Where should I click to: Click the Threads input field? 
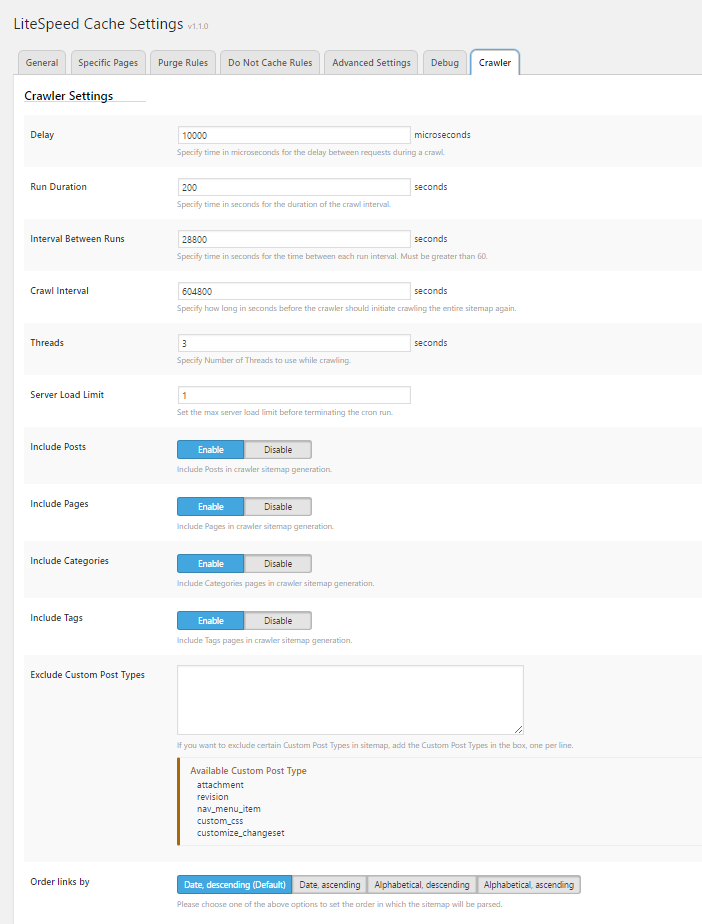pyautogui.click(x=294, y=342)
